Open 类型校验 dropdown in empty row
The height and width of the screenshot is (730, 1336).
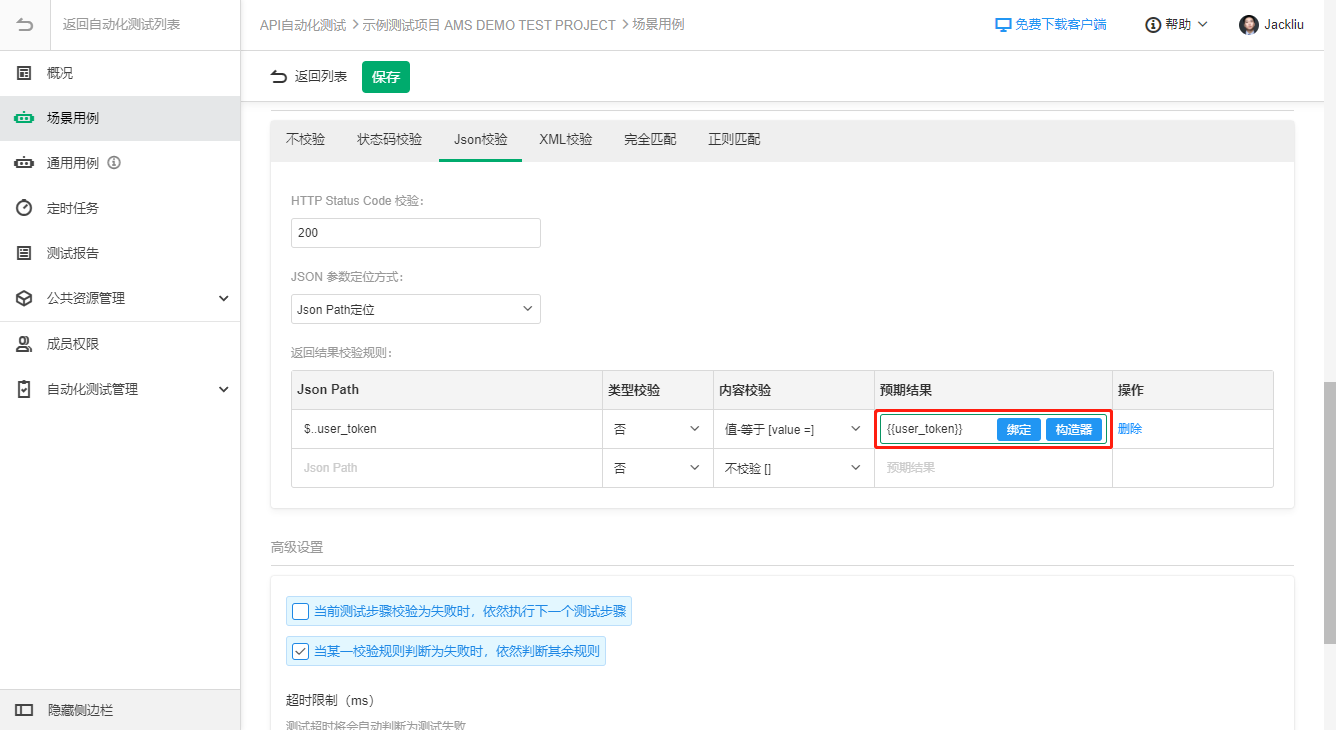point(657,468)
